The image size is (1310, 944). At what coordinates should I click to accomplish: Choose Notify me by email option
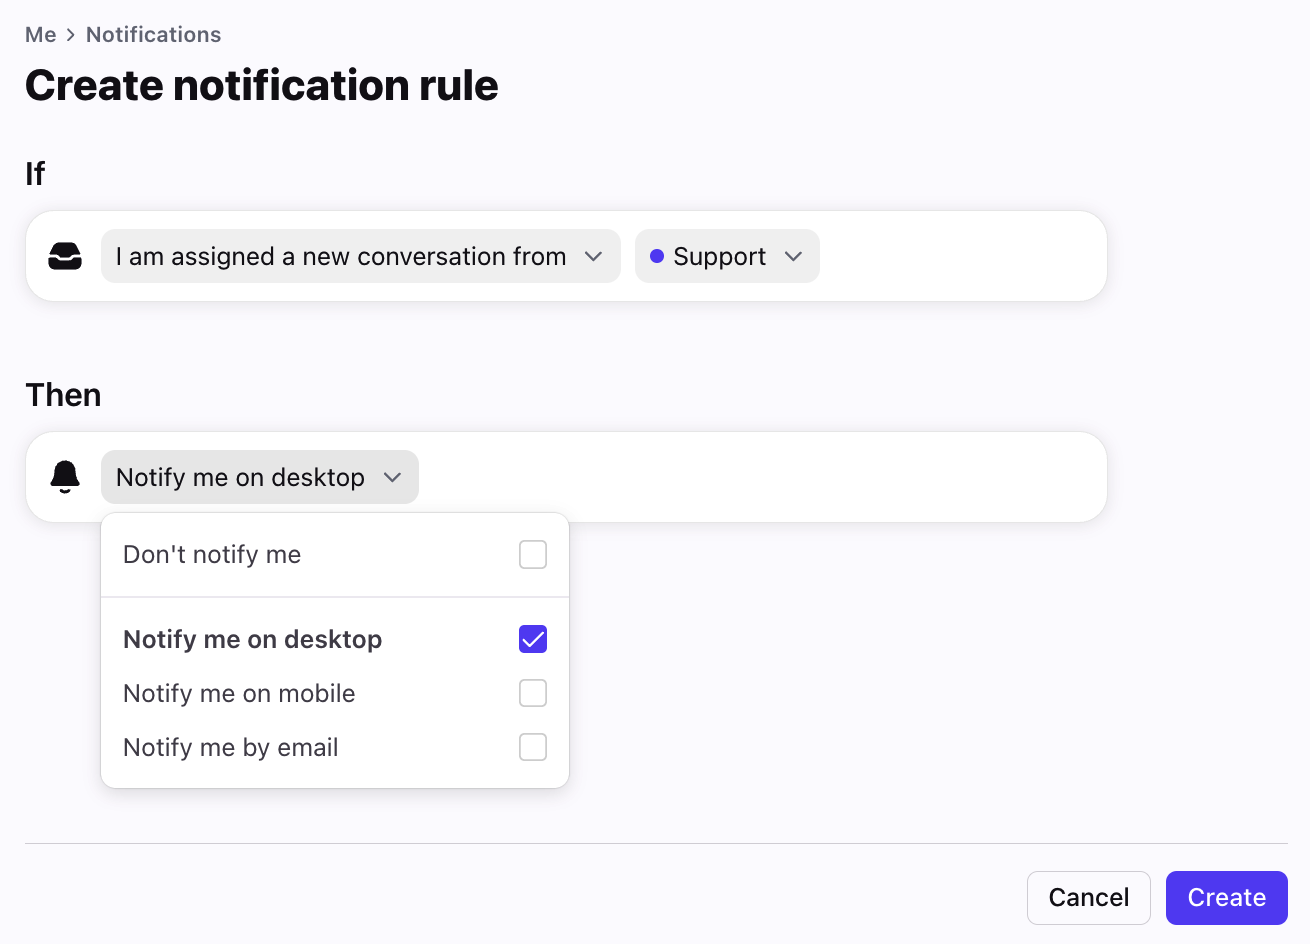[x=335, y=747]
